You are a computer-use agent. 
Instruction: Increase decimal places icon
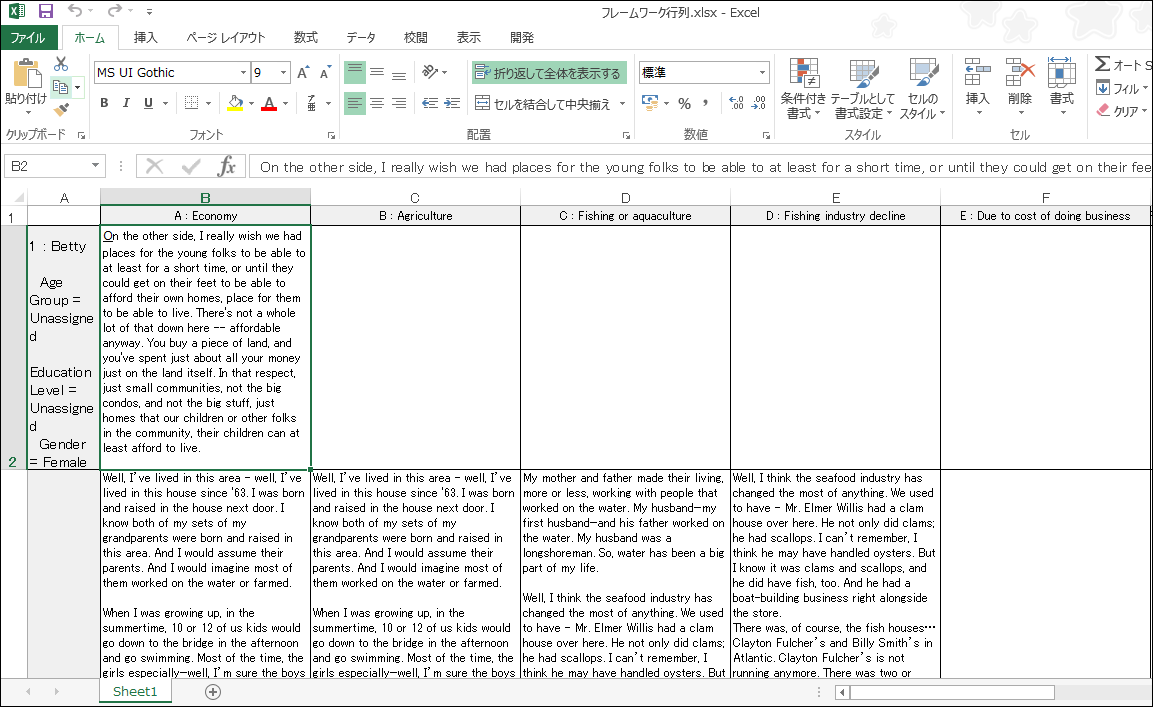pyautogui.click(x=736, y=104)
